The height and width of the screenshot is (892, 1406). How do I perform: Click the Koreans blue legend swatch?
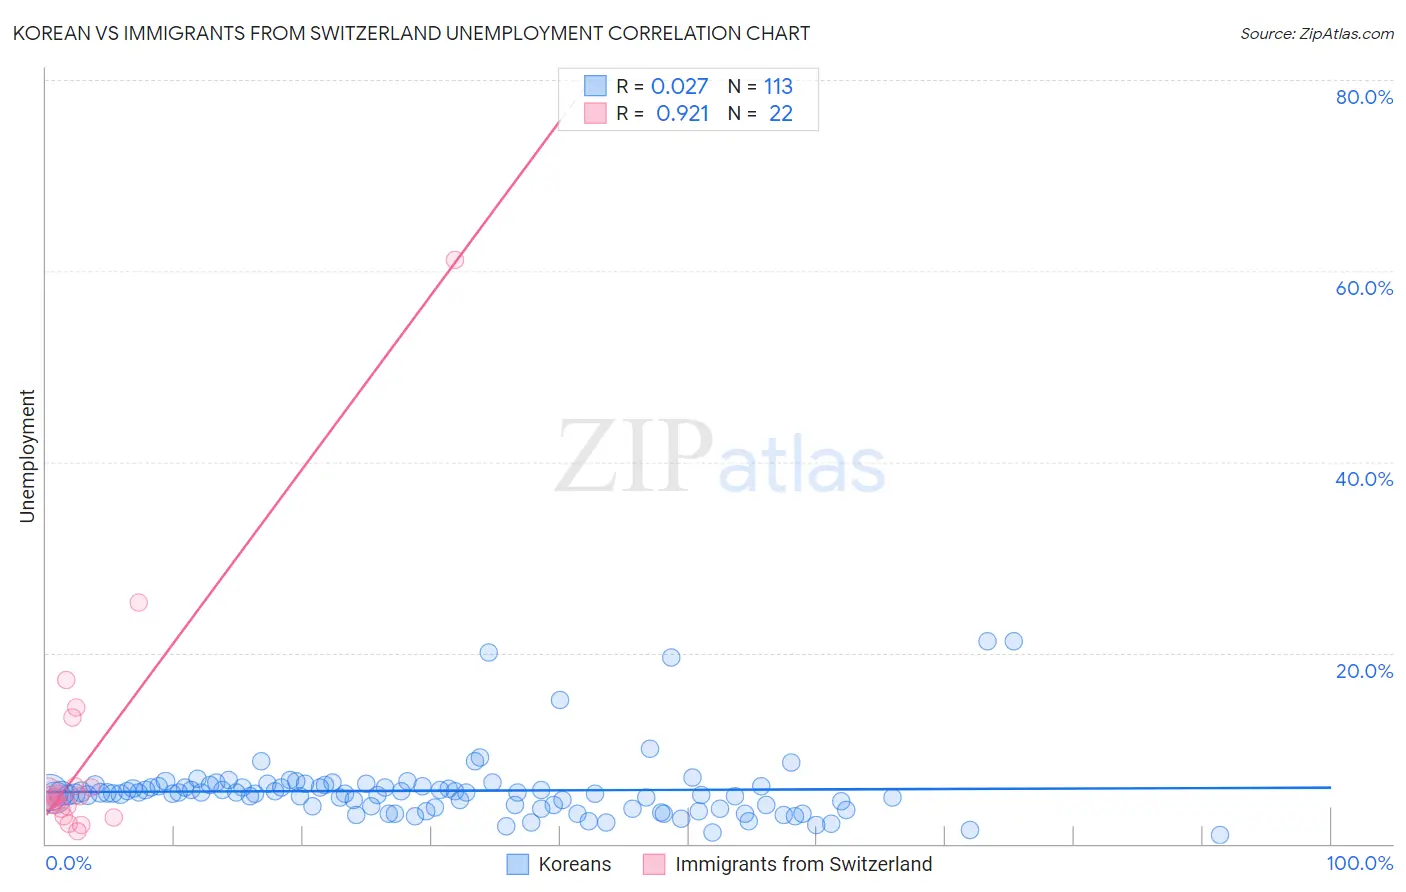pyautogui.click(x=517, y=864)
